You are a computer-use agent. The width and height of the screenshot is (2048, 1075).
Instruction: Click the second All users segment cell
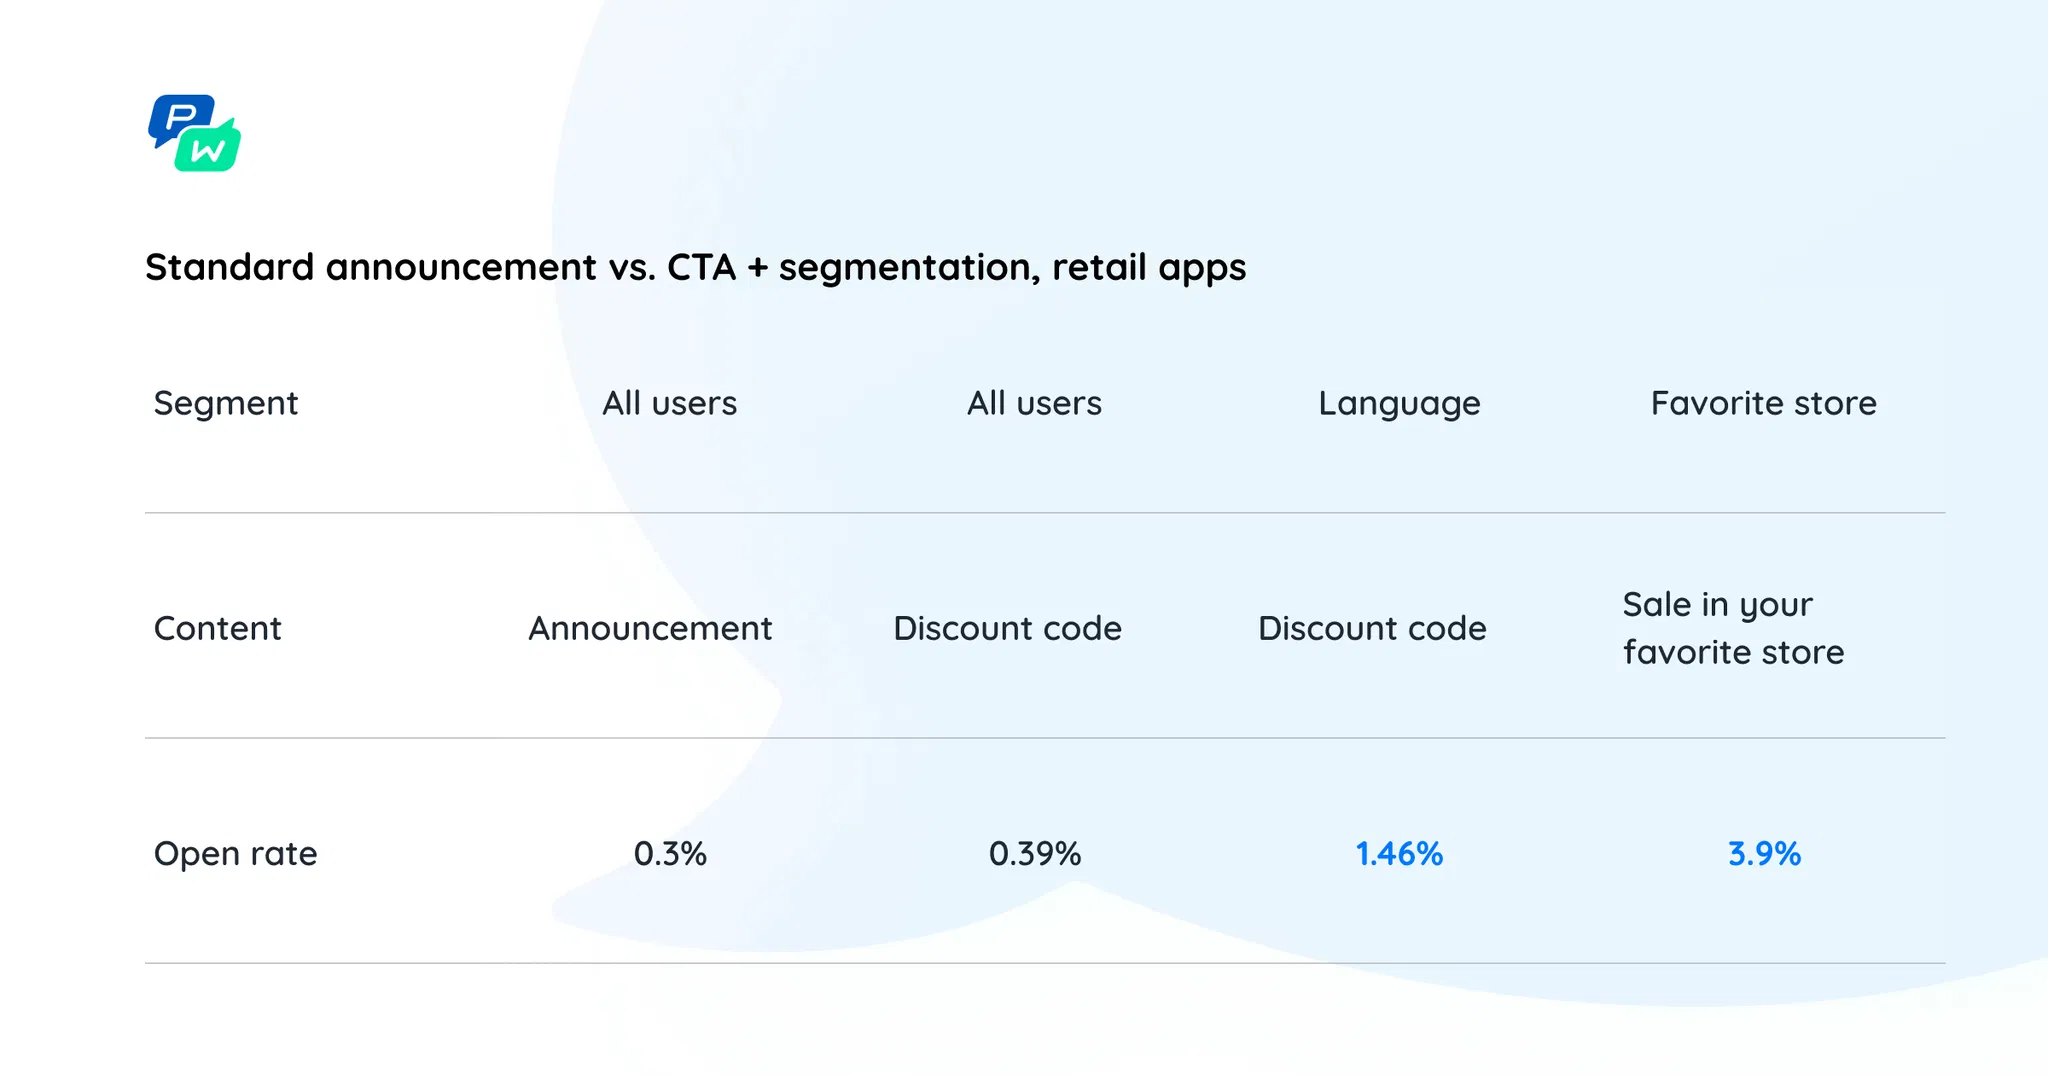click(x=1034, y=403)
